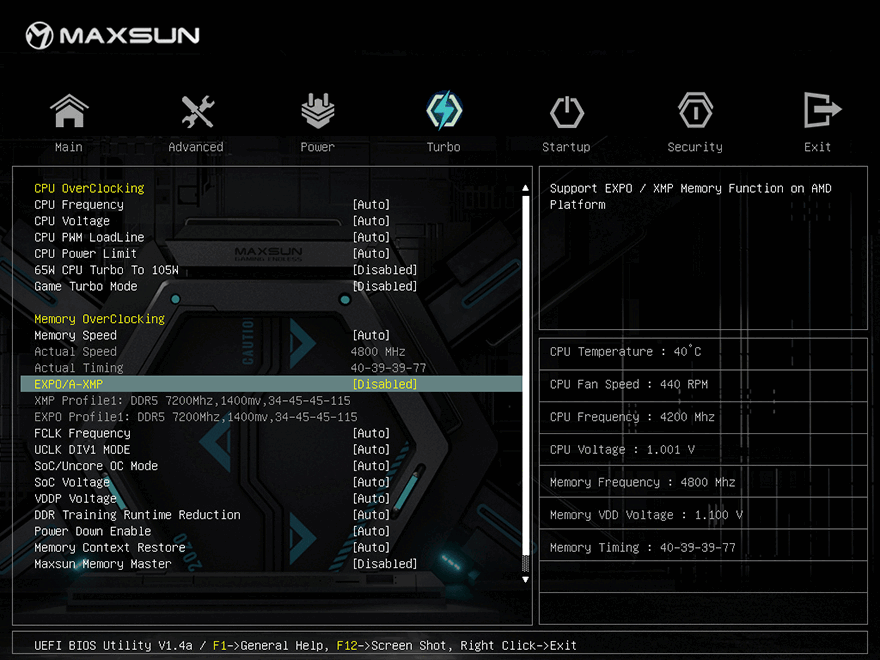Select the Power plug icon
Image resolution: width=880 pixels, height=660 pixels.
pyautogui.click(x=318, y=111)
